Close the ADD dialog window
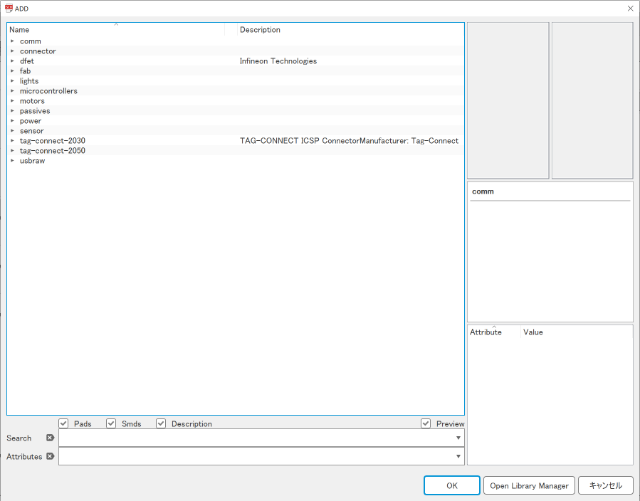The width and height of the screenshot is (640, 501). [x=630, y=8]
